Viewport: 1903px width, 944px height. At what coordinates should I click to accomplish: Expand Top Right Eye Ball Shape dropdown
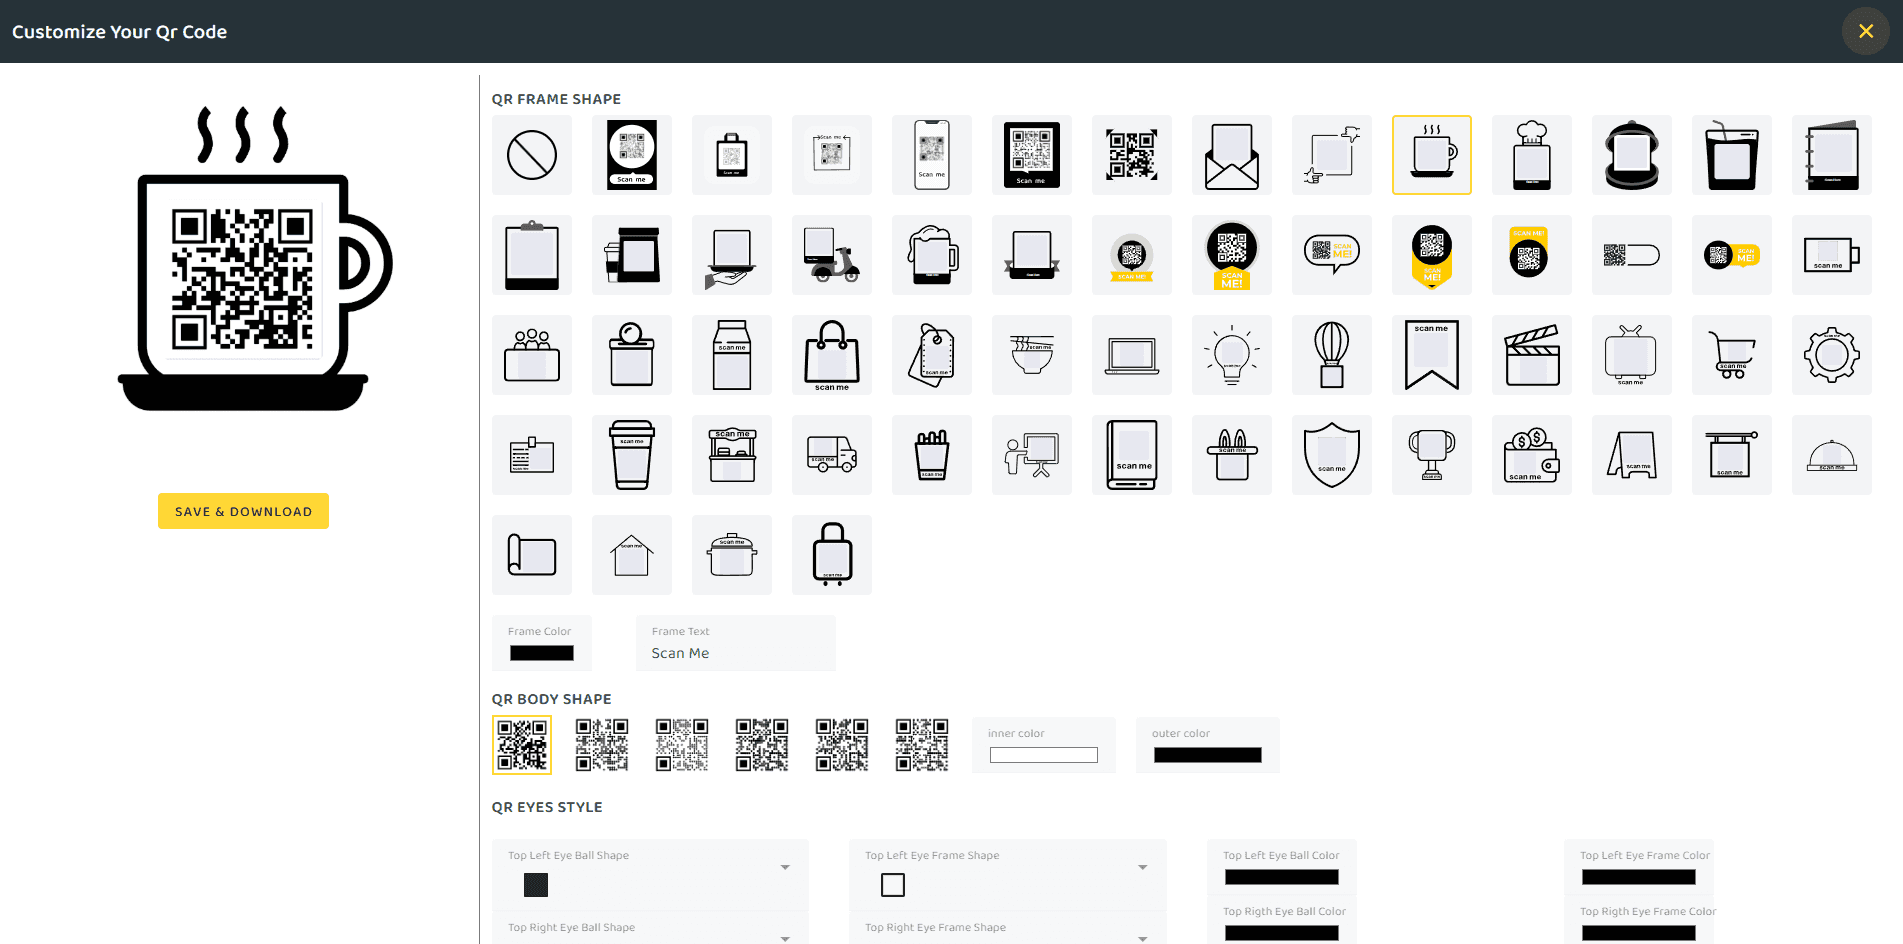click(x=650, y=929)
